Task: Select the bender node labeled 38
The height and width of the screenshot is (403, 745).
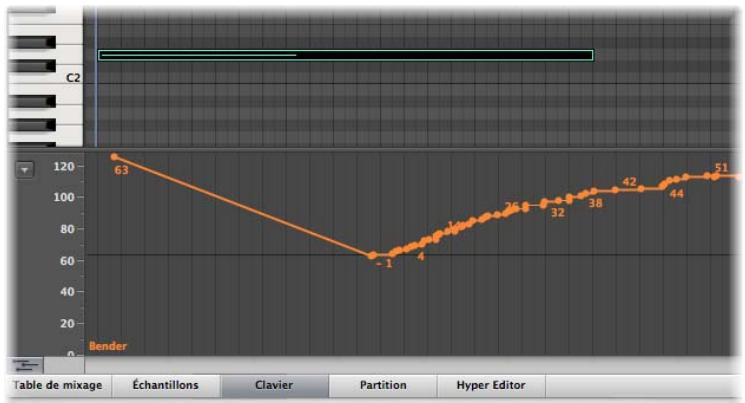Action: point(593,192)
